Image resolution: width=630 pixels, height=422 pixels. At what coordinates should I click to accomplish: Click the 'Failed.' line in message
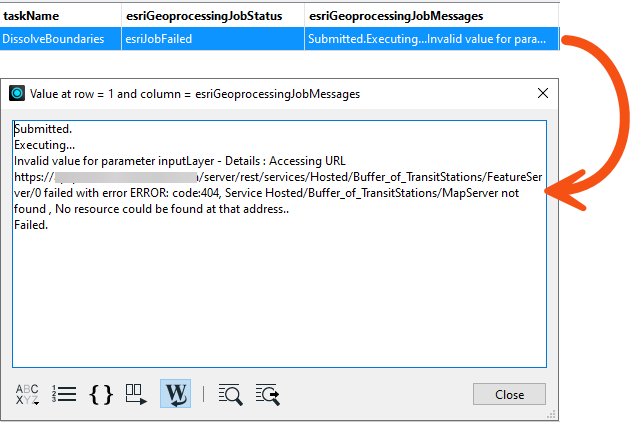pyautogui.click(x=31, y=225)
